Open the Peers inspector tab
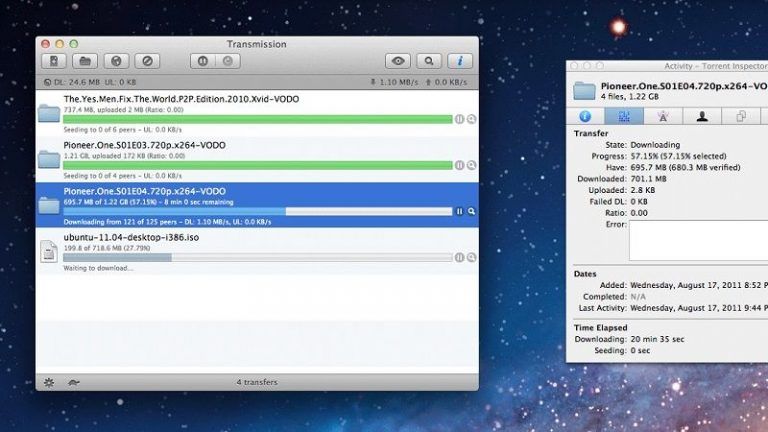768x432 pixels. [702, 117]
